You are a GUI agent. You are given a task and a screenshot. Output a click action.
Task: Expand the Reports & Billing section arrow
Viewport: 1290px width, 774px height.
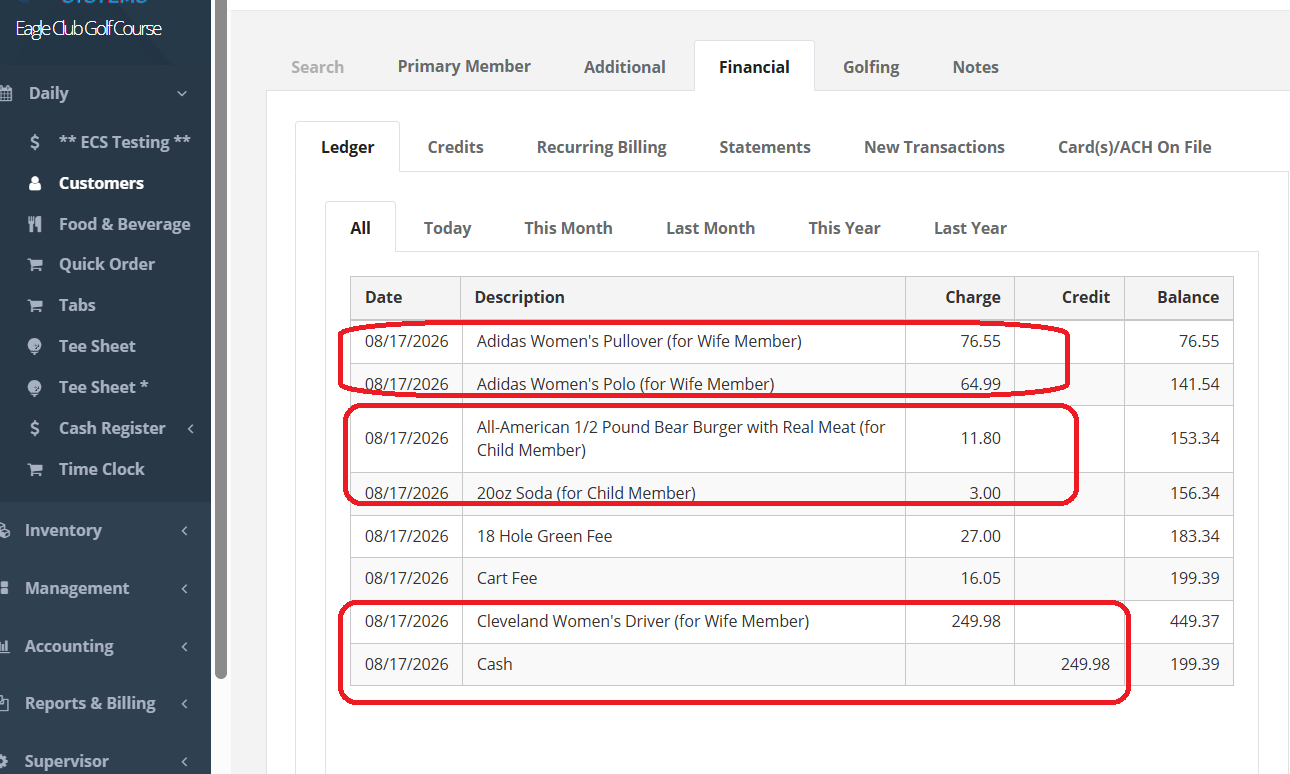point(184,704)
